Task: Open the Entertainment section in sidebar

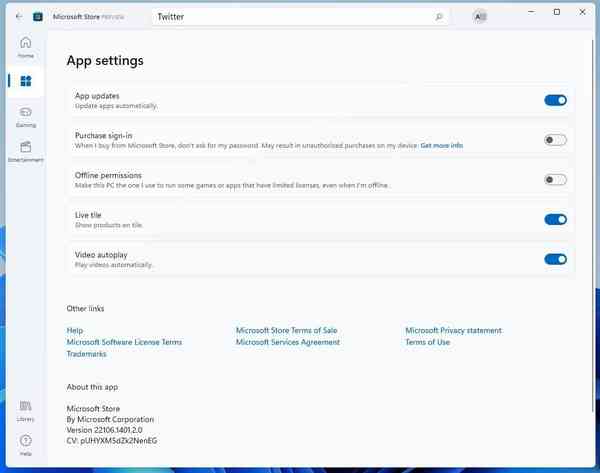Action: [26, 152]
